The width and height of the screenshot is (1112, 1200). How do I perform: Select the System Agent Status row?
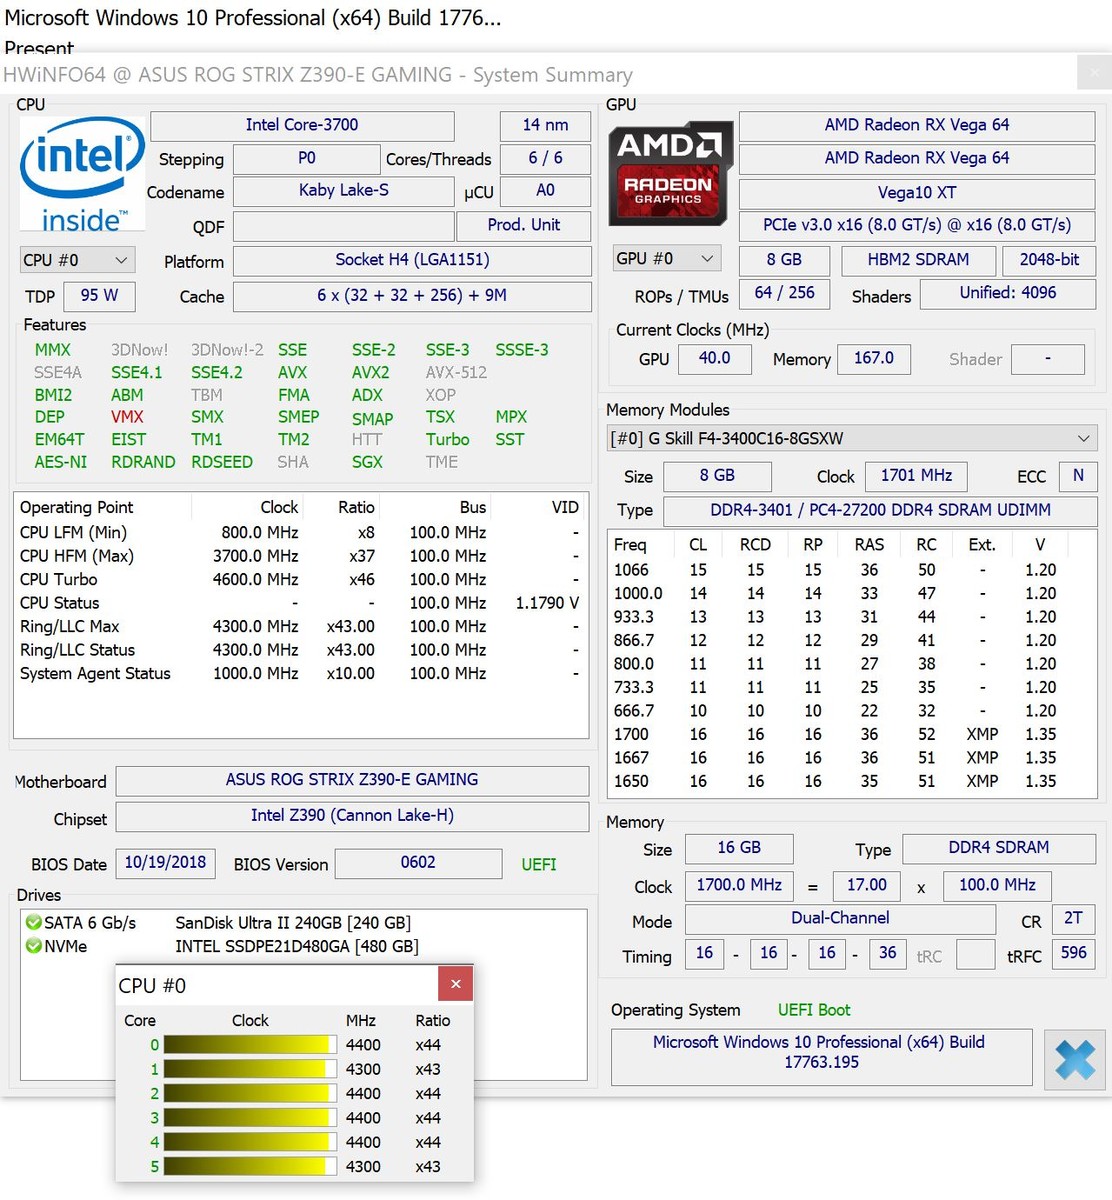300,674
